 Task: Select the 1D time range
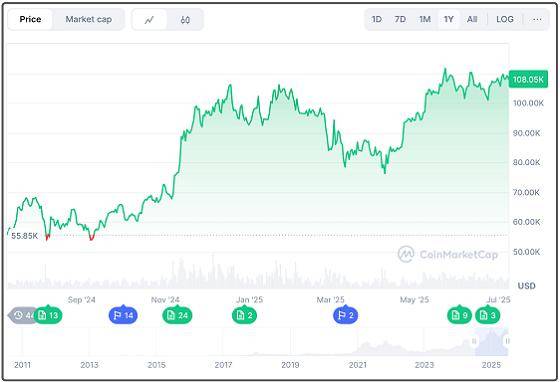point(376,19)
